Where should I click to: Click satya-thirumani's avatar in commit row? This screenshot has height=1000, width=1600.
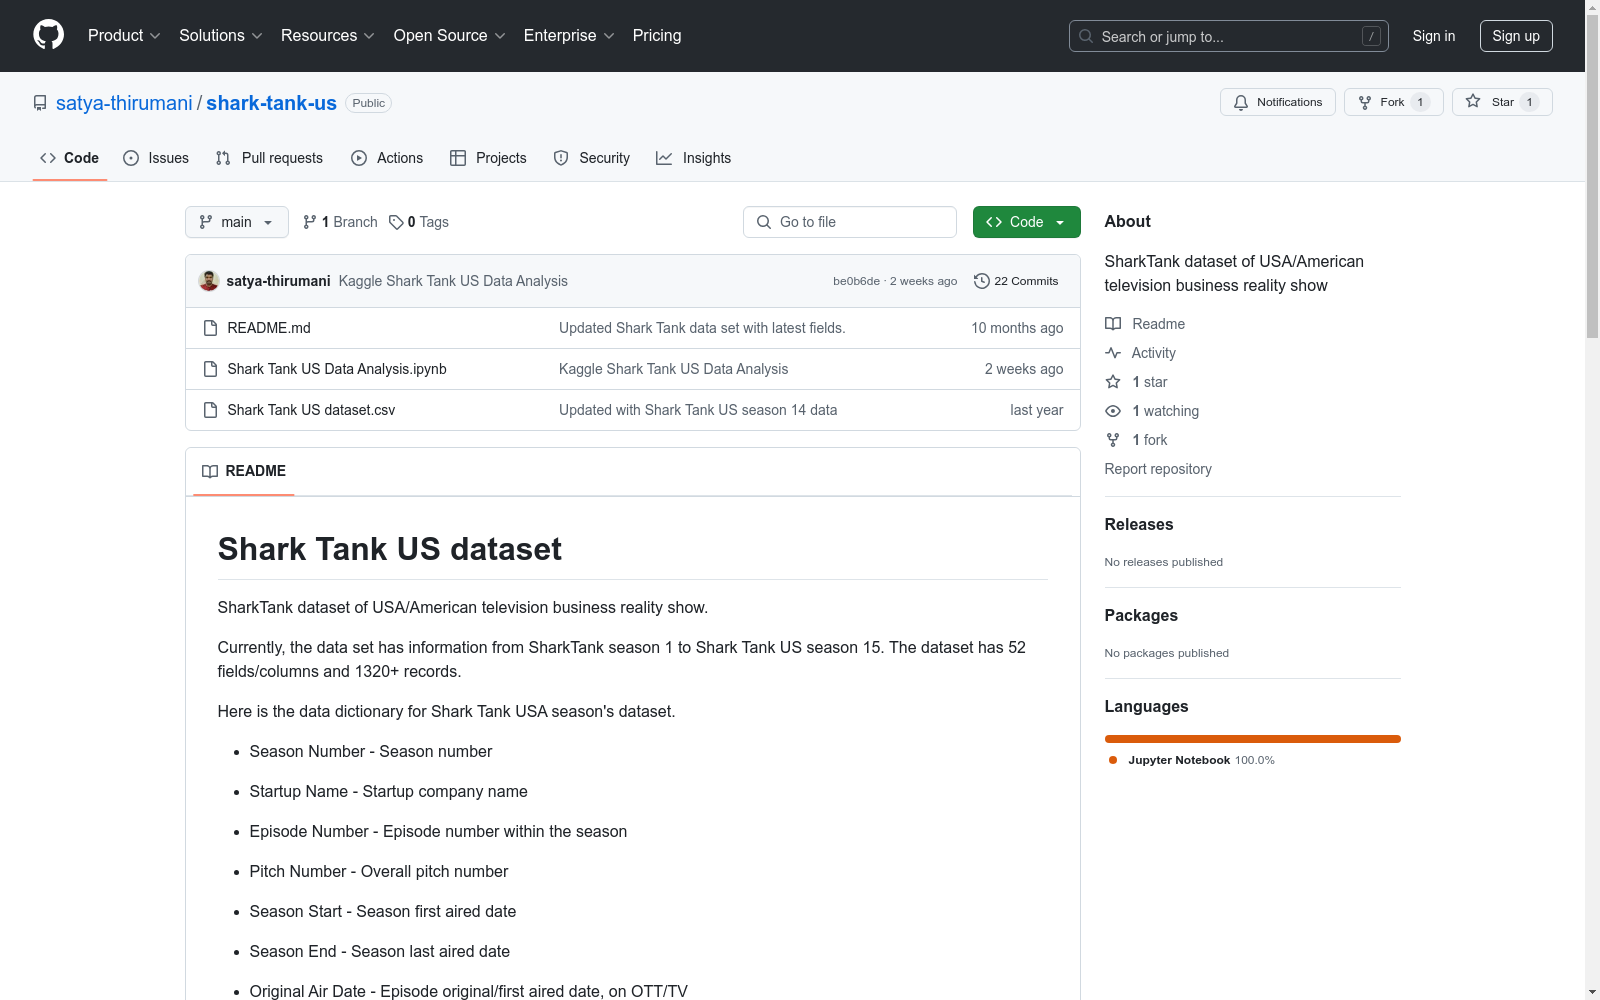pyautogui.click(x=209, y=281)
